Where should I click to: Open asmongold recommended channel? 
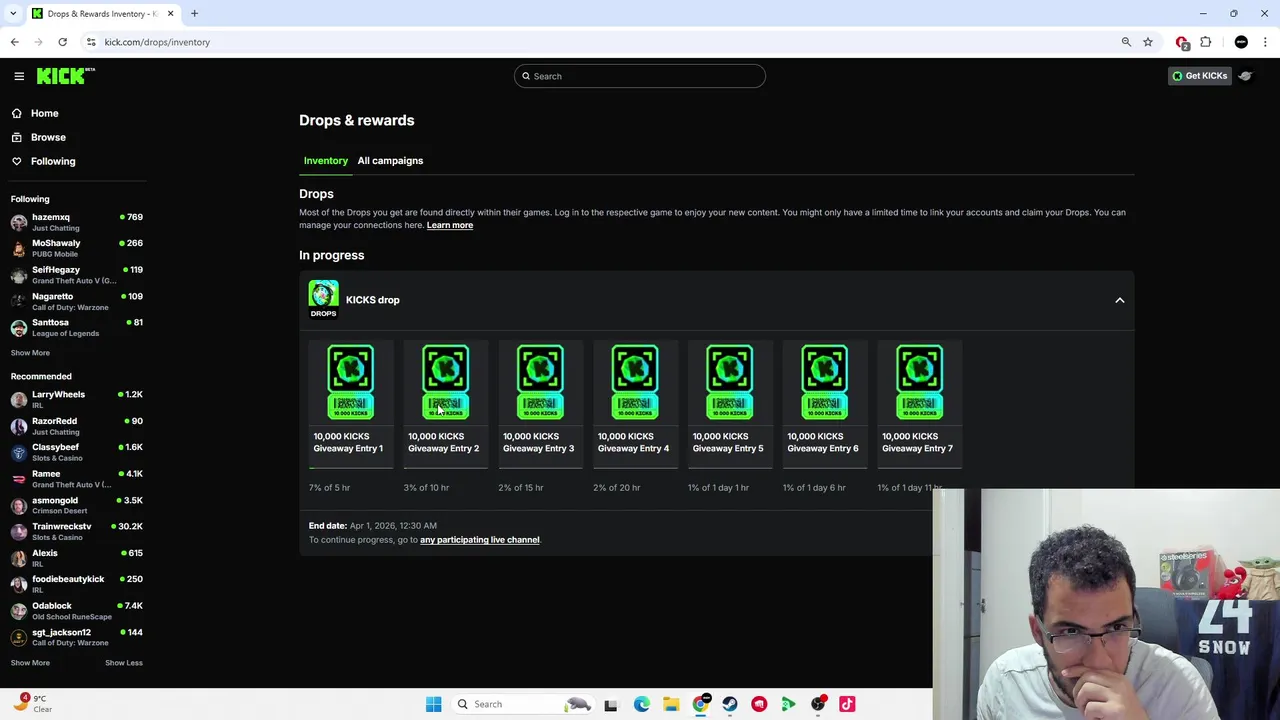pyautogui.click(x=76, y=505)
